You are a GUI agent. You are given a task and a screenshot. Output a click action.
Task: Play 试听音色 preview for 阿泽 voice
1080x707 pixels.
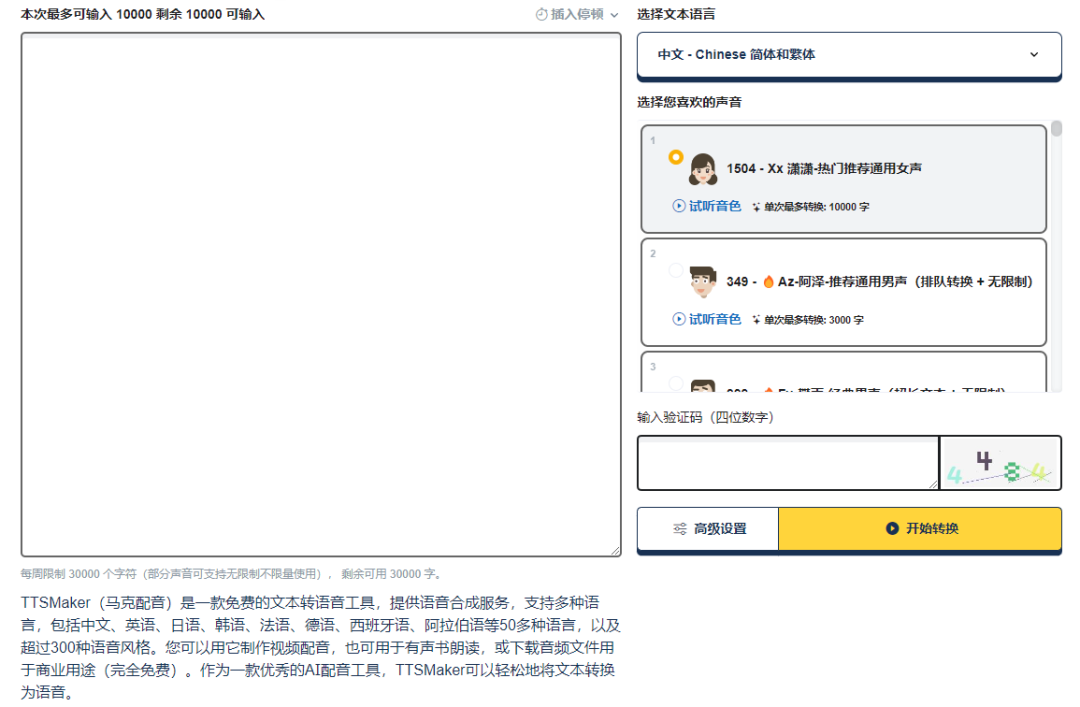click(707, 319)
